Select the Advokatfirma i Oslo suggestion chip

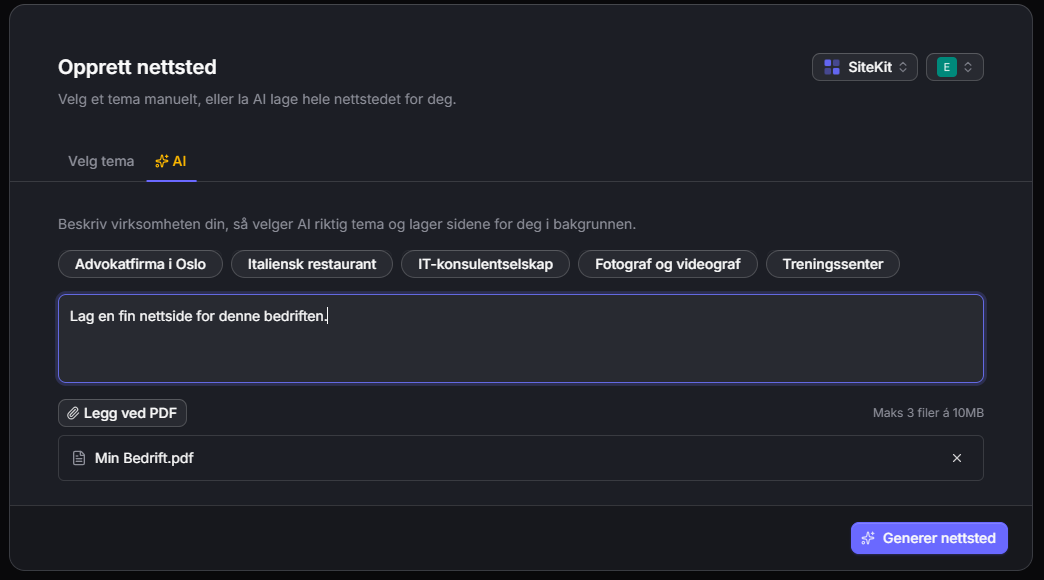[x=140, y=264]
